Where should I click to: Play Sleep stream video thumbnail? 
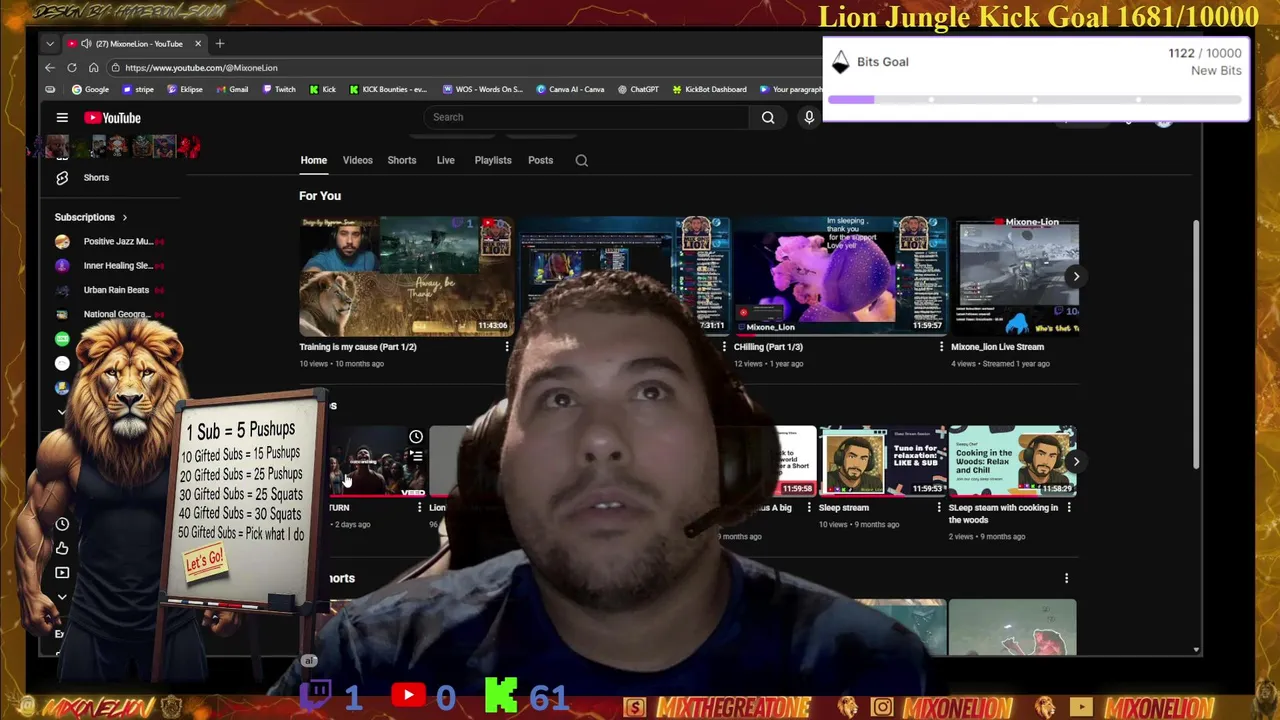pos(882,461)
